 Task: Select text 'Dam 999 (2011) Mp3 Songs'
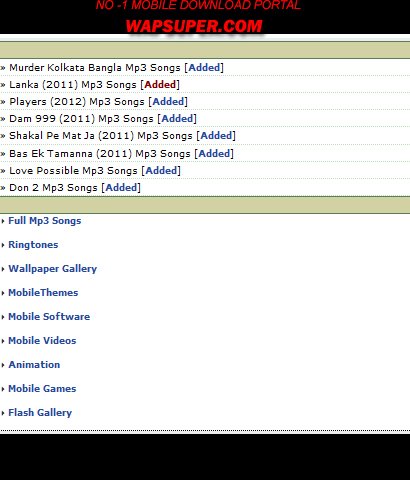tap(81, 119)
